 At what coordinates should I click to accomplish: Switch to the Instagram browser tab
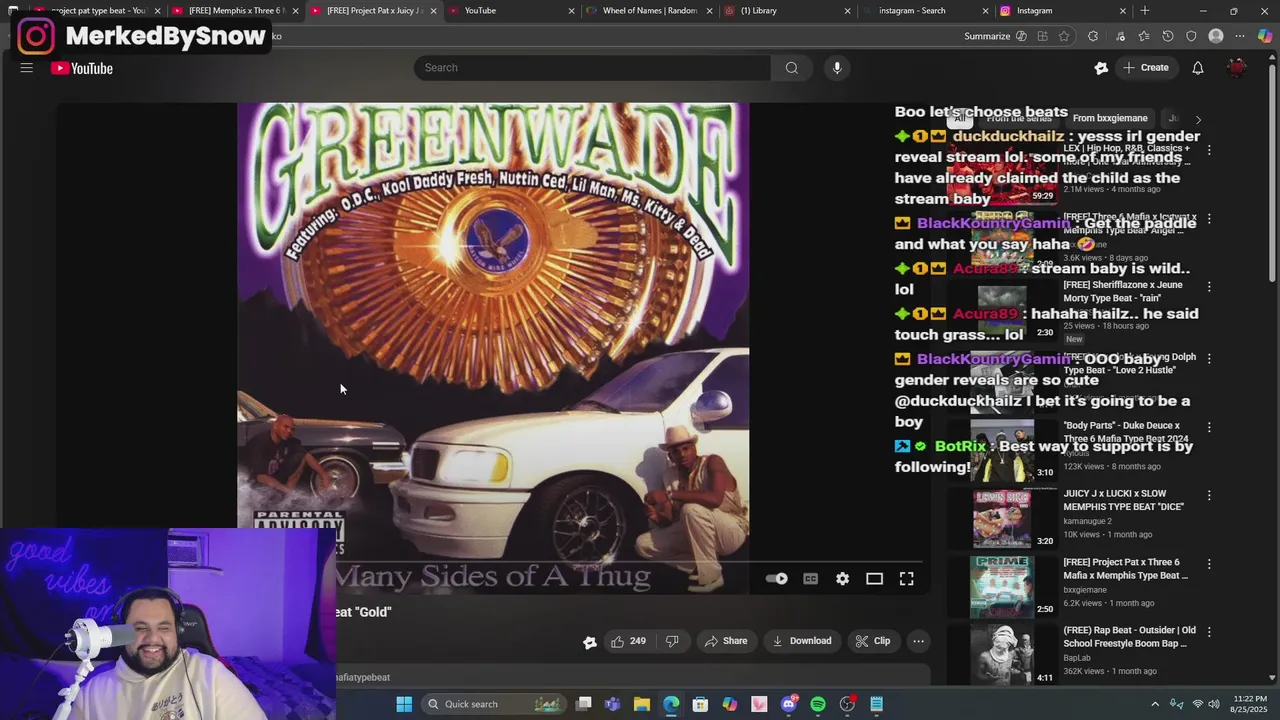tap(1063, 11)
